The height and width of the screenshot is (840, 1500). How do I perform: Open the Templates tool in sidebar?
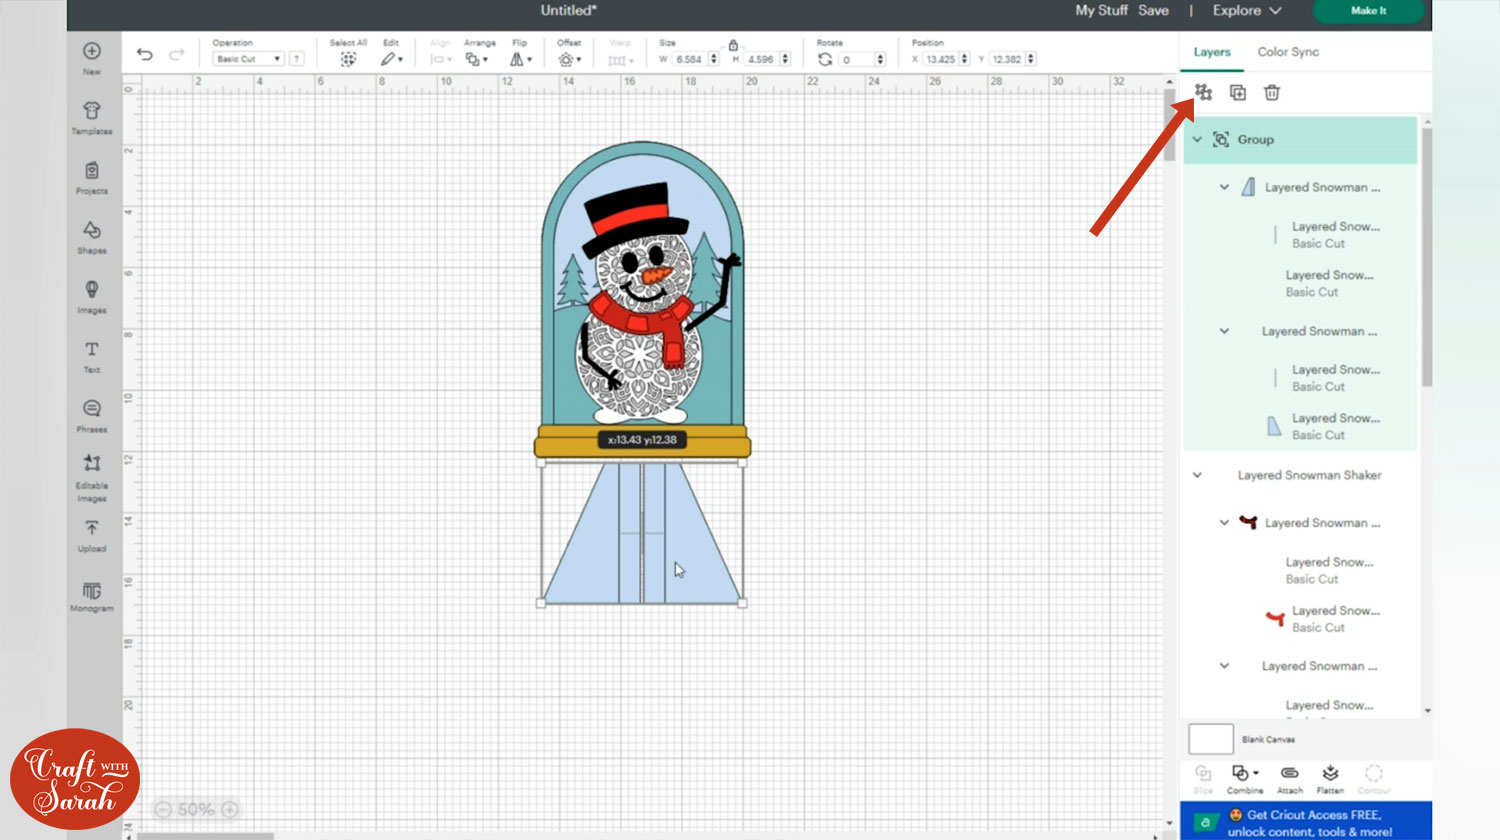(91, 117)
